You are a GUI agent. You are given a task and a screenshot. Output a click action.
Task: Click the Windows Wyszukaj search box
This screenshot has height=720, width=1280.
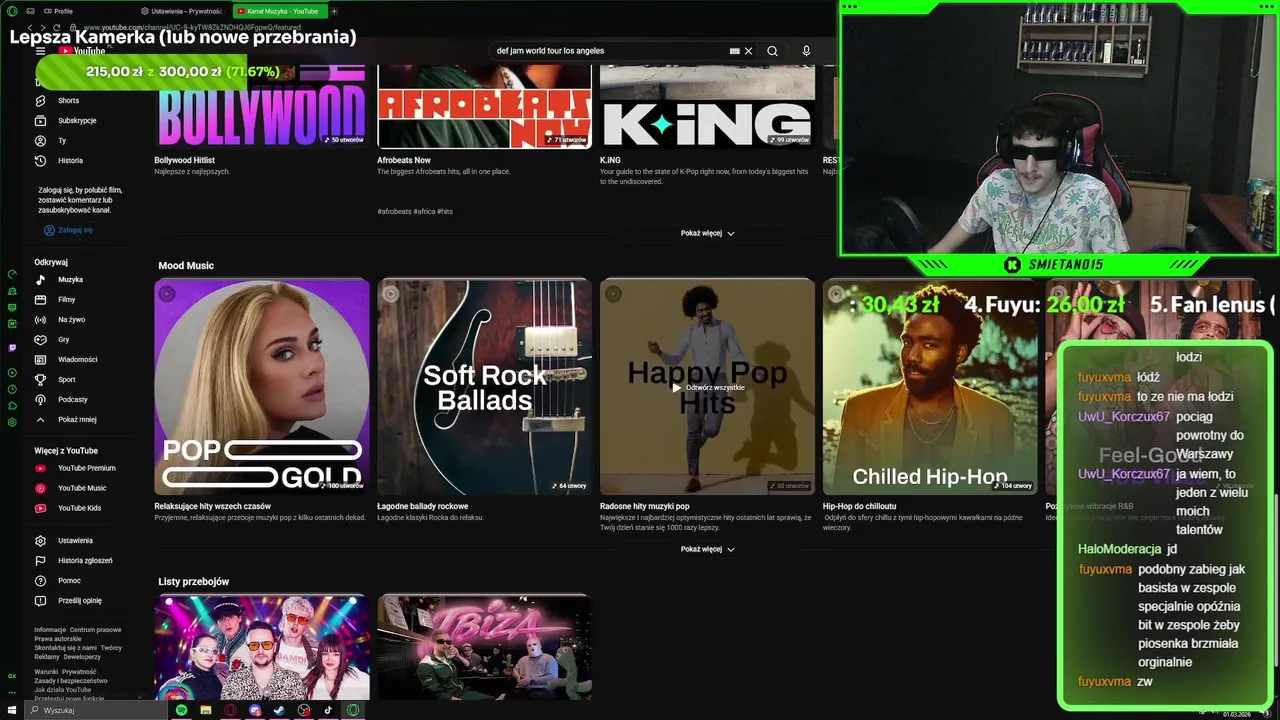95,710
